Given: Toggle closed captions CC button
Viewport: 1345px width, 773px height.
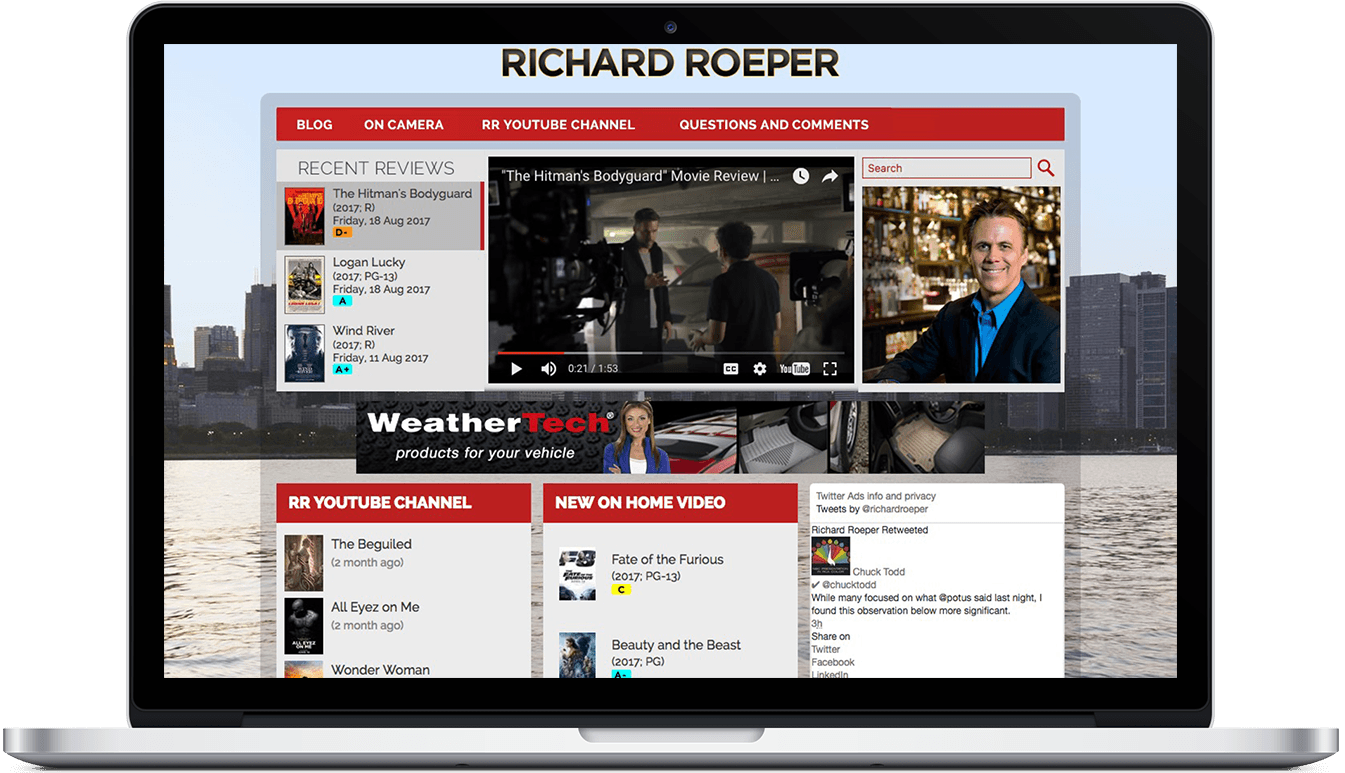Looking at the screenshot, I should [731, 369].
